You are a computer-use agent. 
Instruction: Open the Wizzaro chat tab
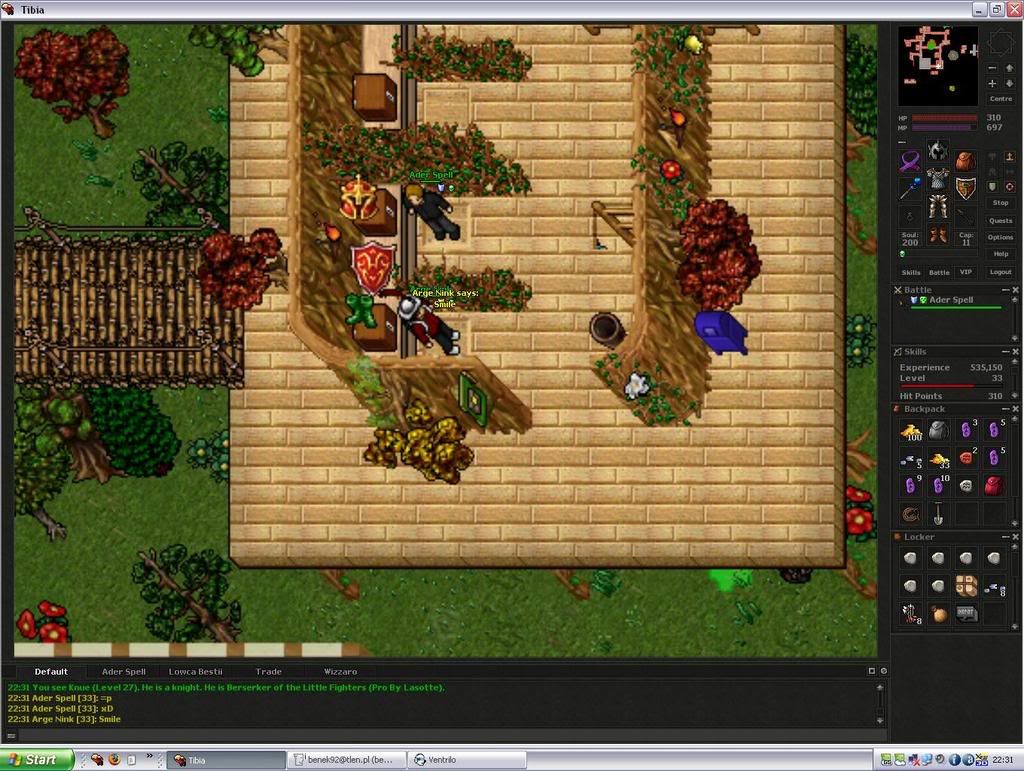(x=340, y=672)
